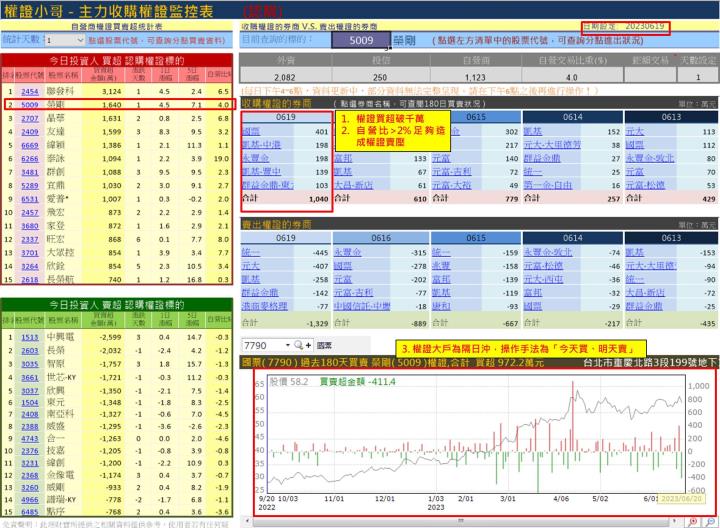Select the 5009 stock code input box

click(x=361, y=40)
